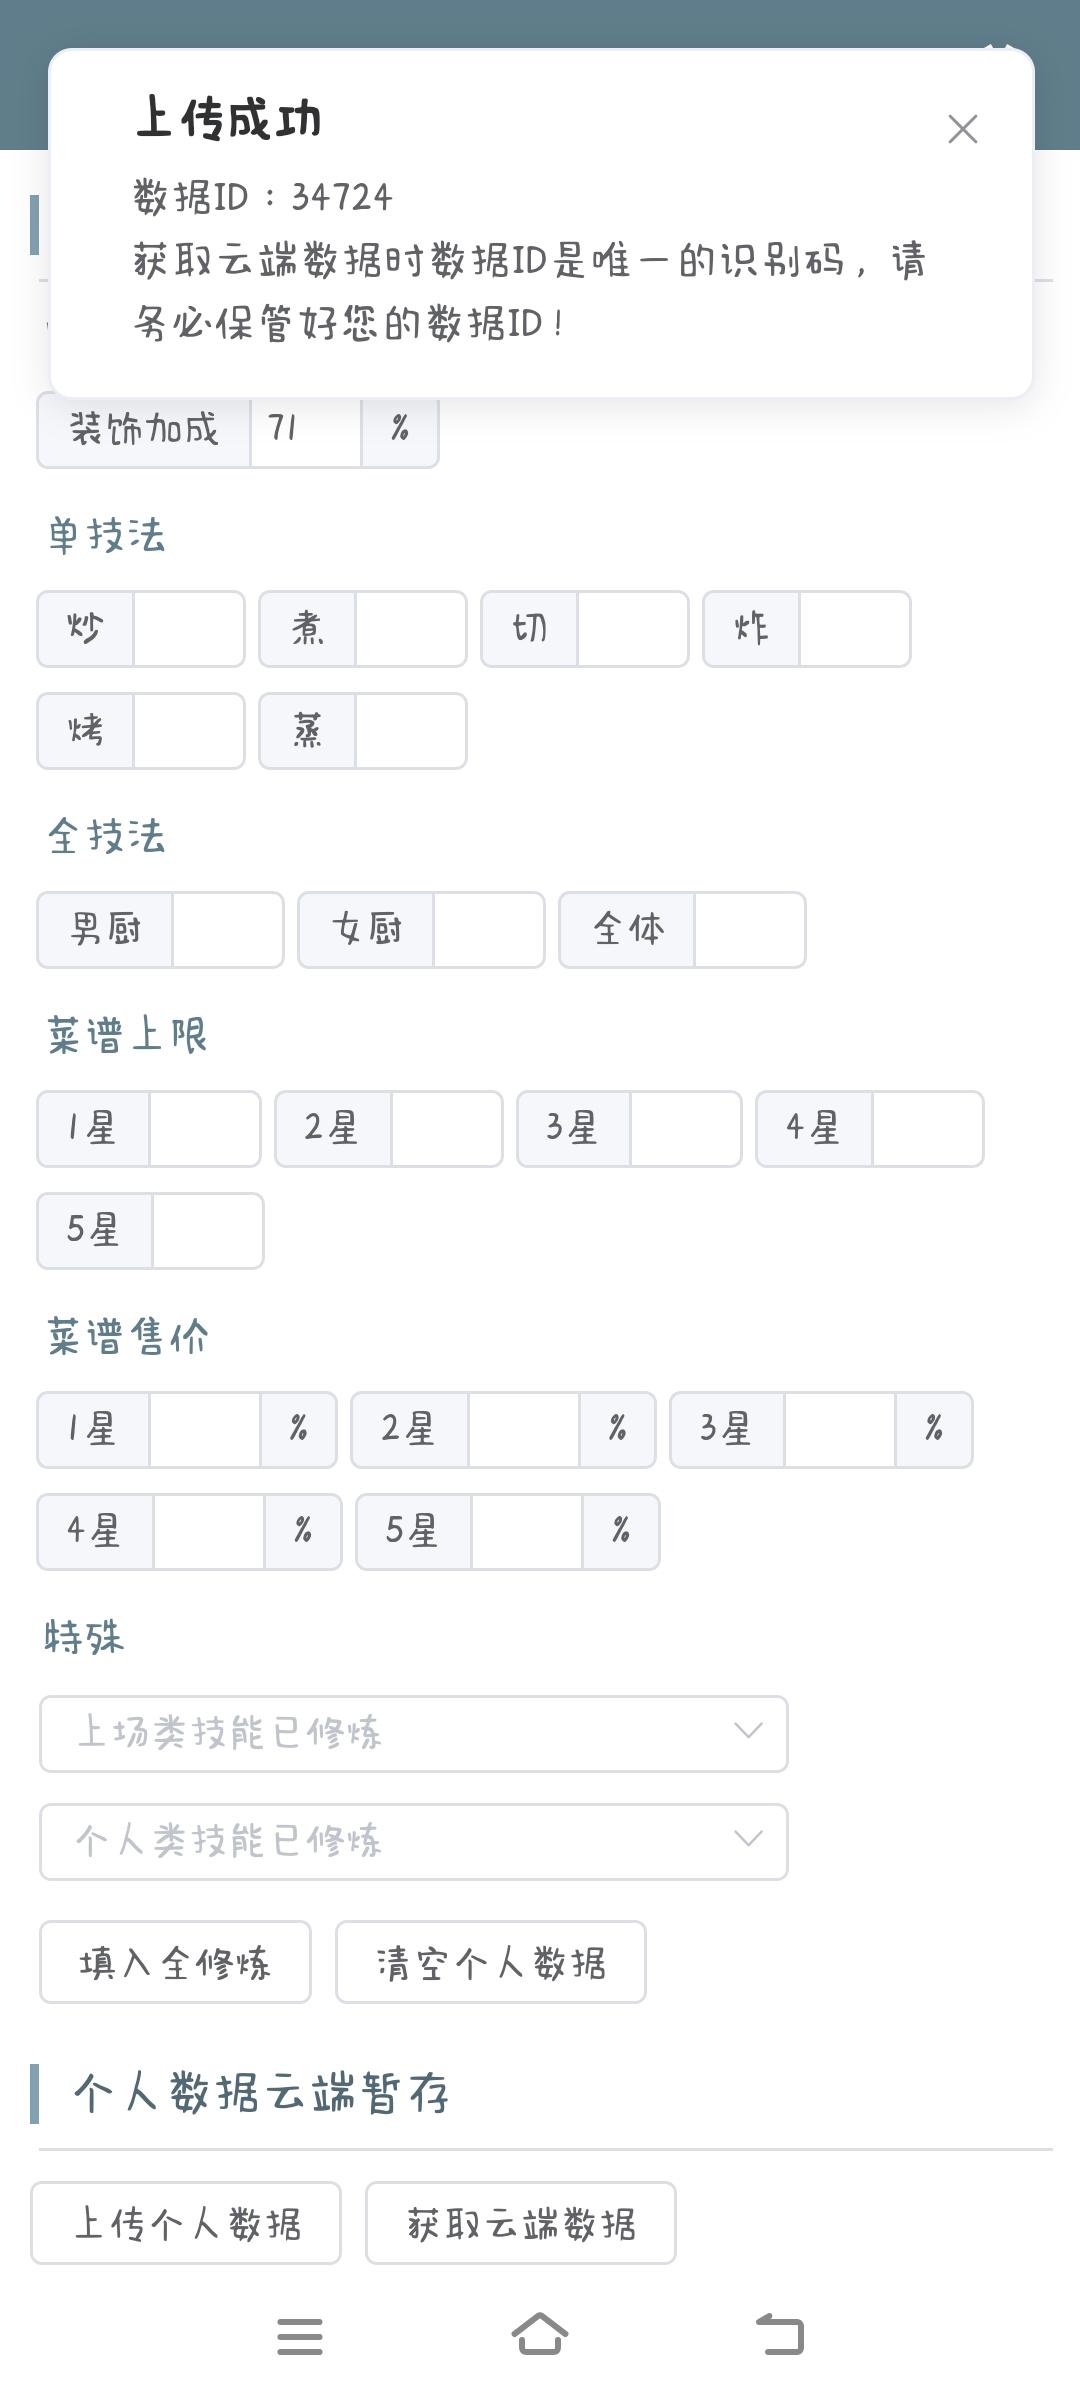Open the 个人类技能已修炼 dropdown
The image size is (1080, 2400).
coord(414,1841)
